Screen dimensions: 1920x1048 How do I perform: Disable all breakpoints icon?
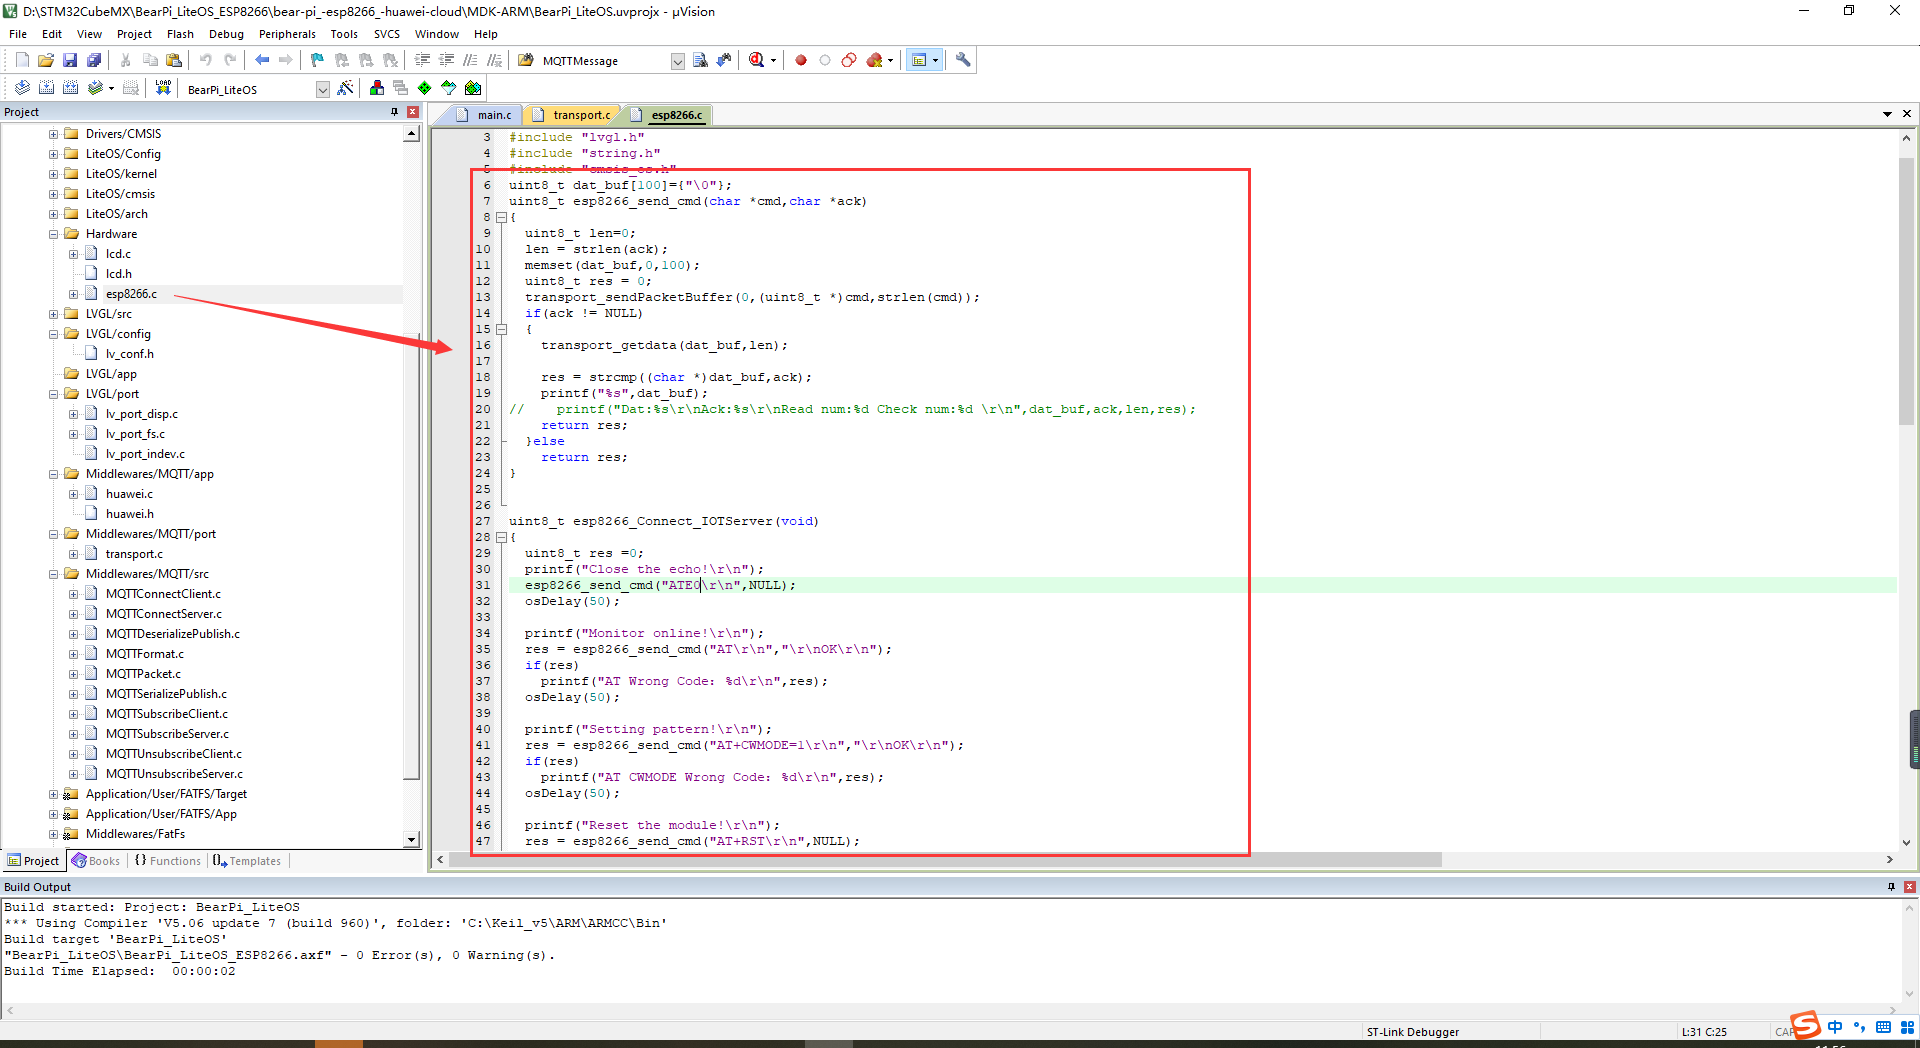849,60
